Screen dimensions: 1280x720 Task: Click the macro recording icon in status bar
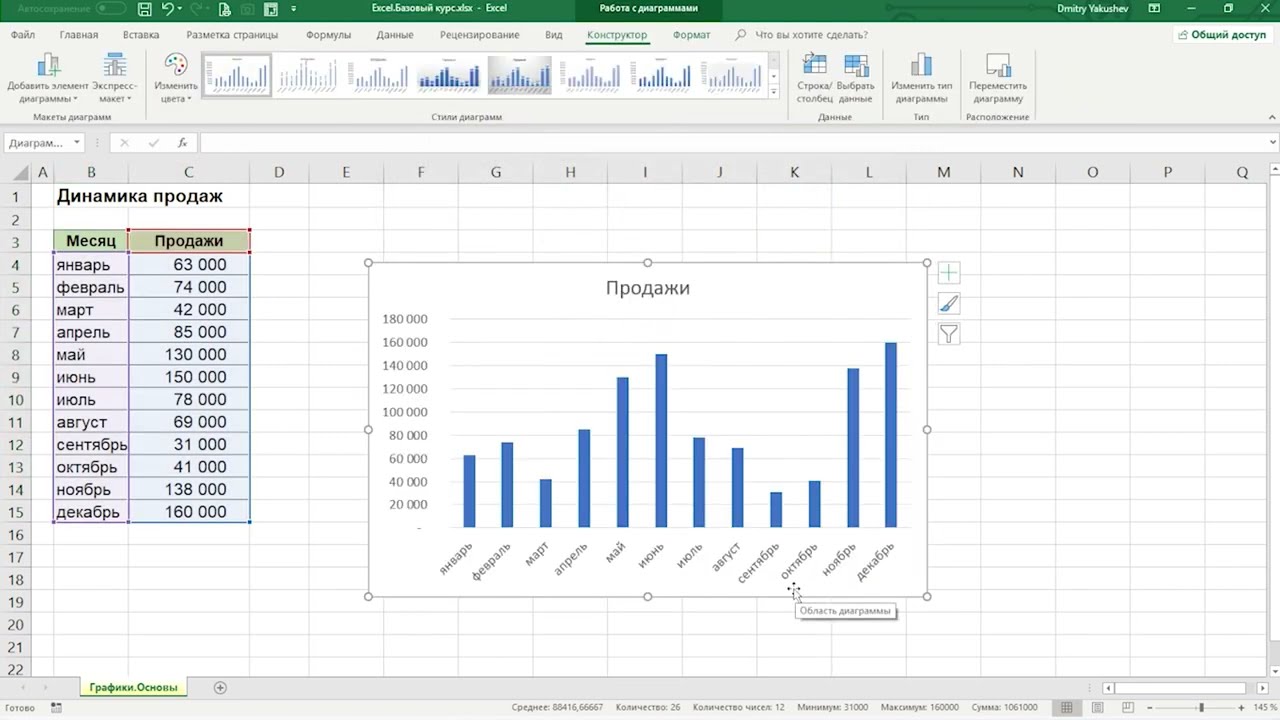56,707
